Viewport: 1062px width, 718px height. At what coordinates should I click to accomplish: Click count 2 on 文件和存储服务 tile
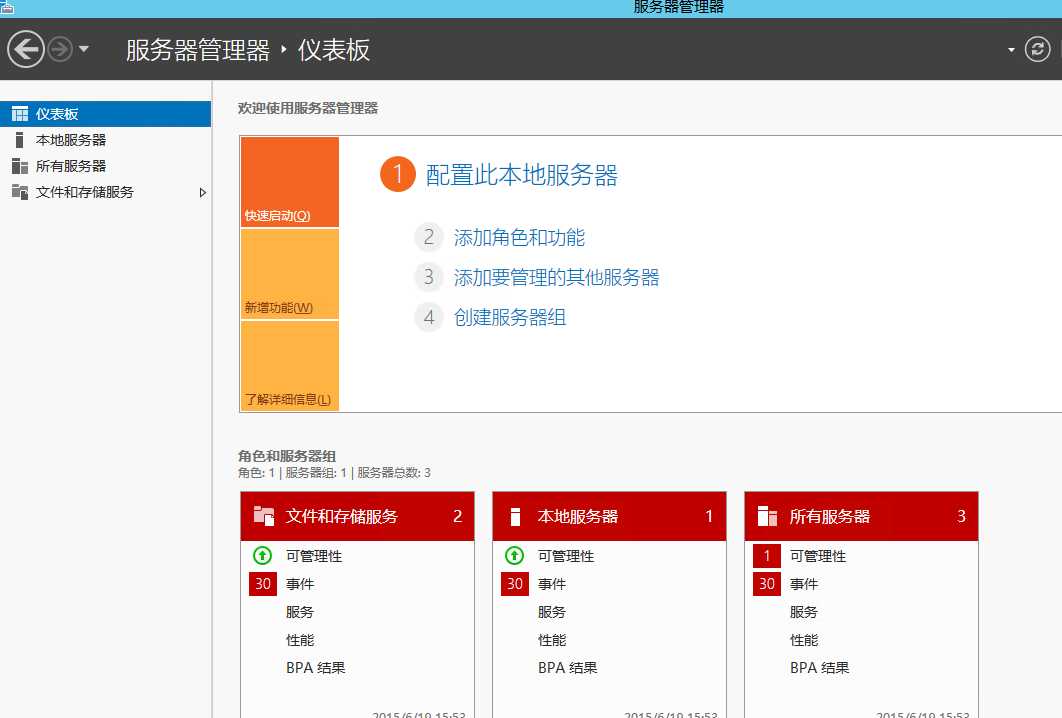point(457,516)
